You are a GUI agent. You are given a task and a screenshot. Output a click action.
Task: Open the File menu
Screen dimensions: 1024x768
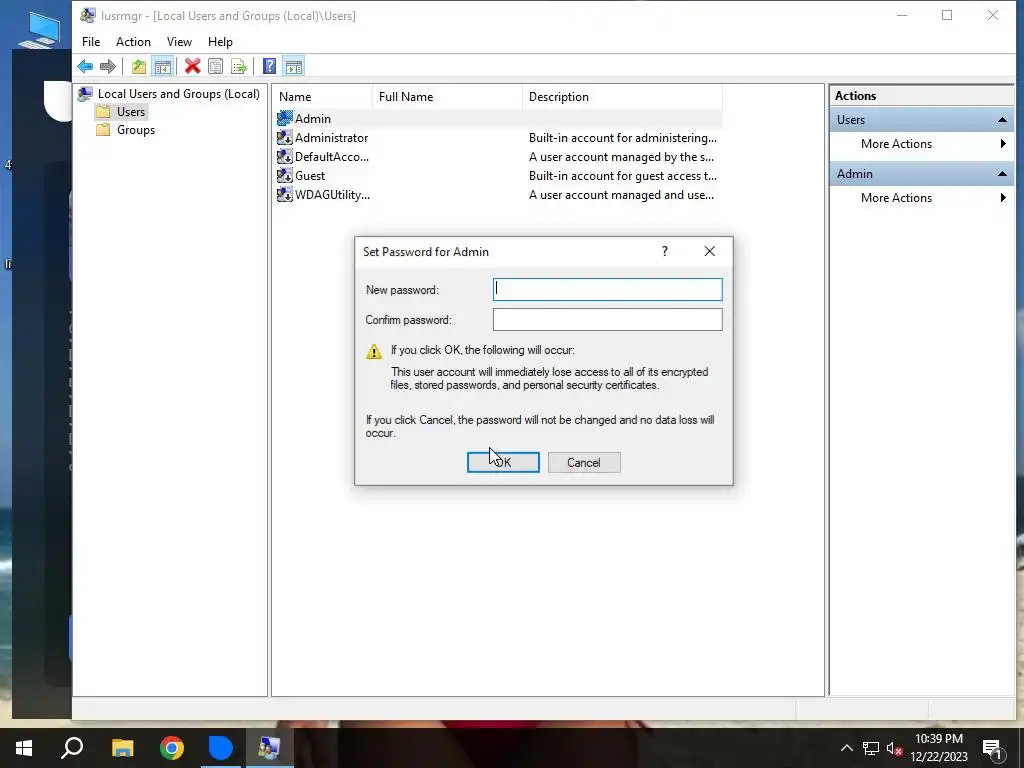point(91,42)
